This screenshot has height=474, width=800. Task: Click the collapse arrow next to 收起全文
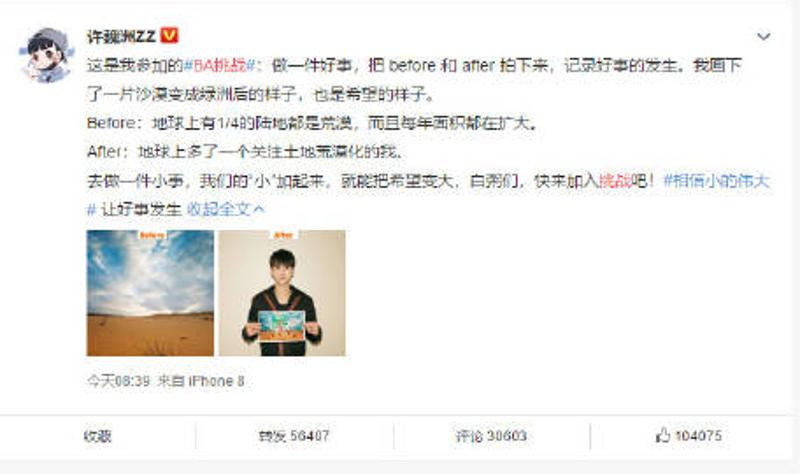coord(259,209)
